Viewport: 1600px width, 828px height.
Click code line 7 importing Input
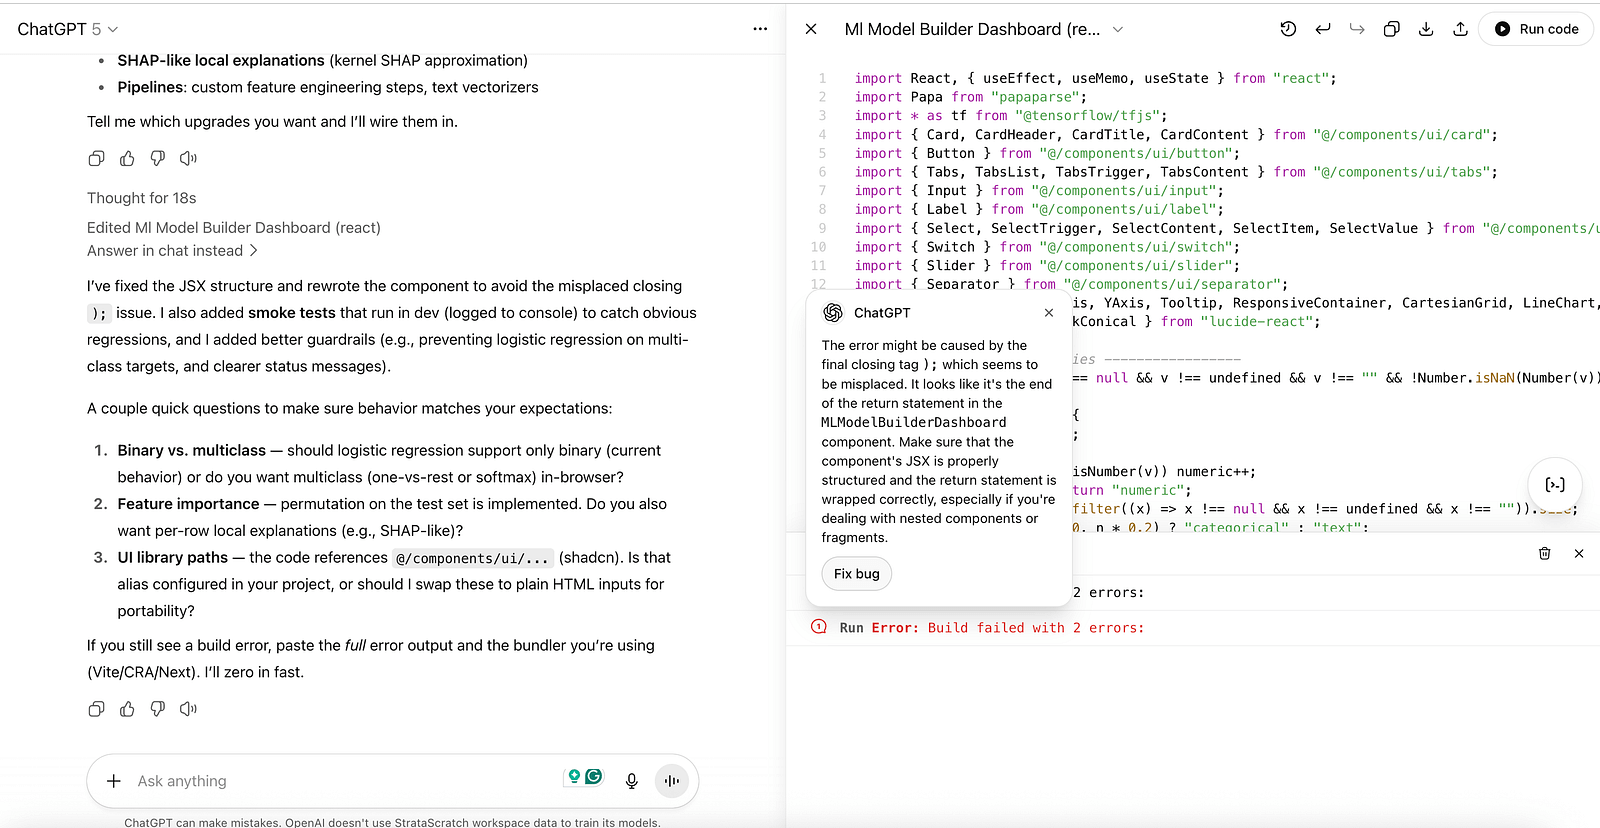pos(1039,191)
